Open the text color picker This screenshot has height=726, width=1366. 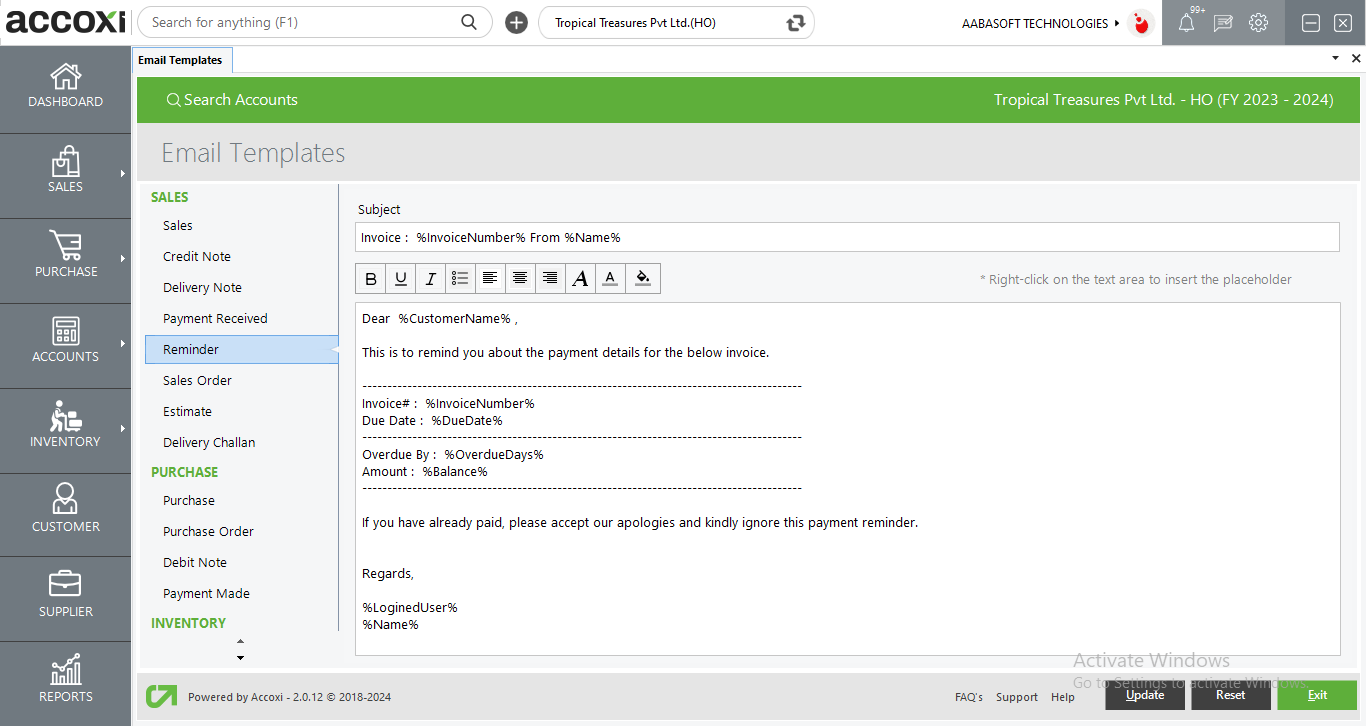pyautogui.click(x=610, y=279)
